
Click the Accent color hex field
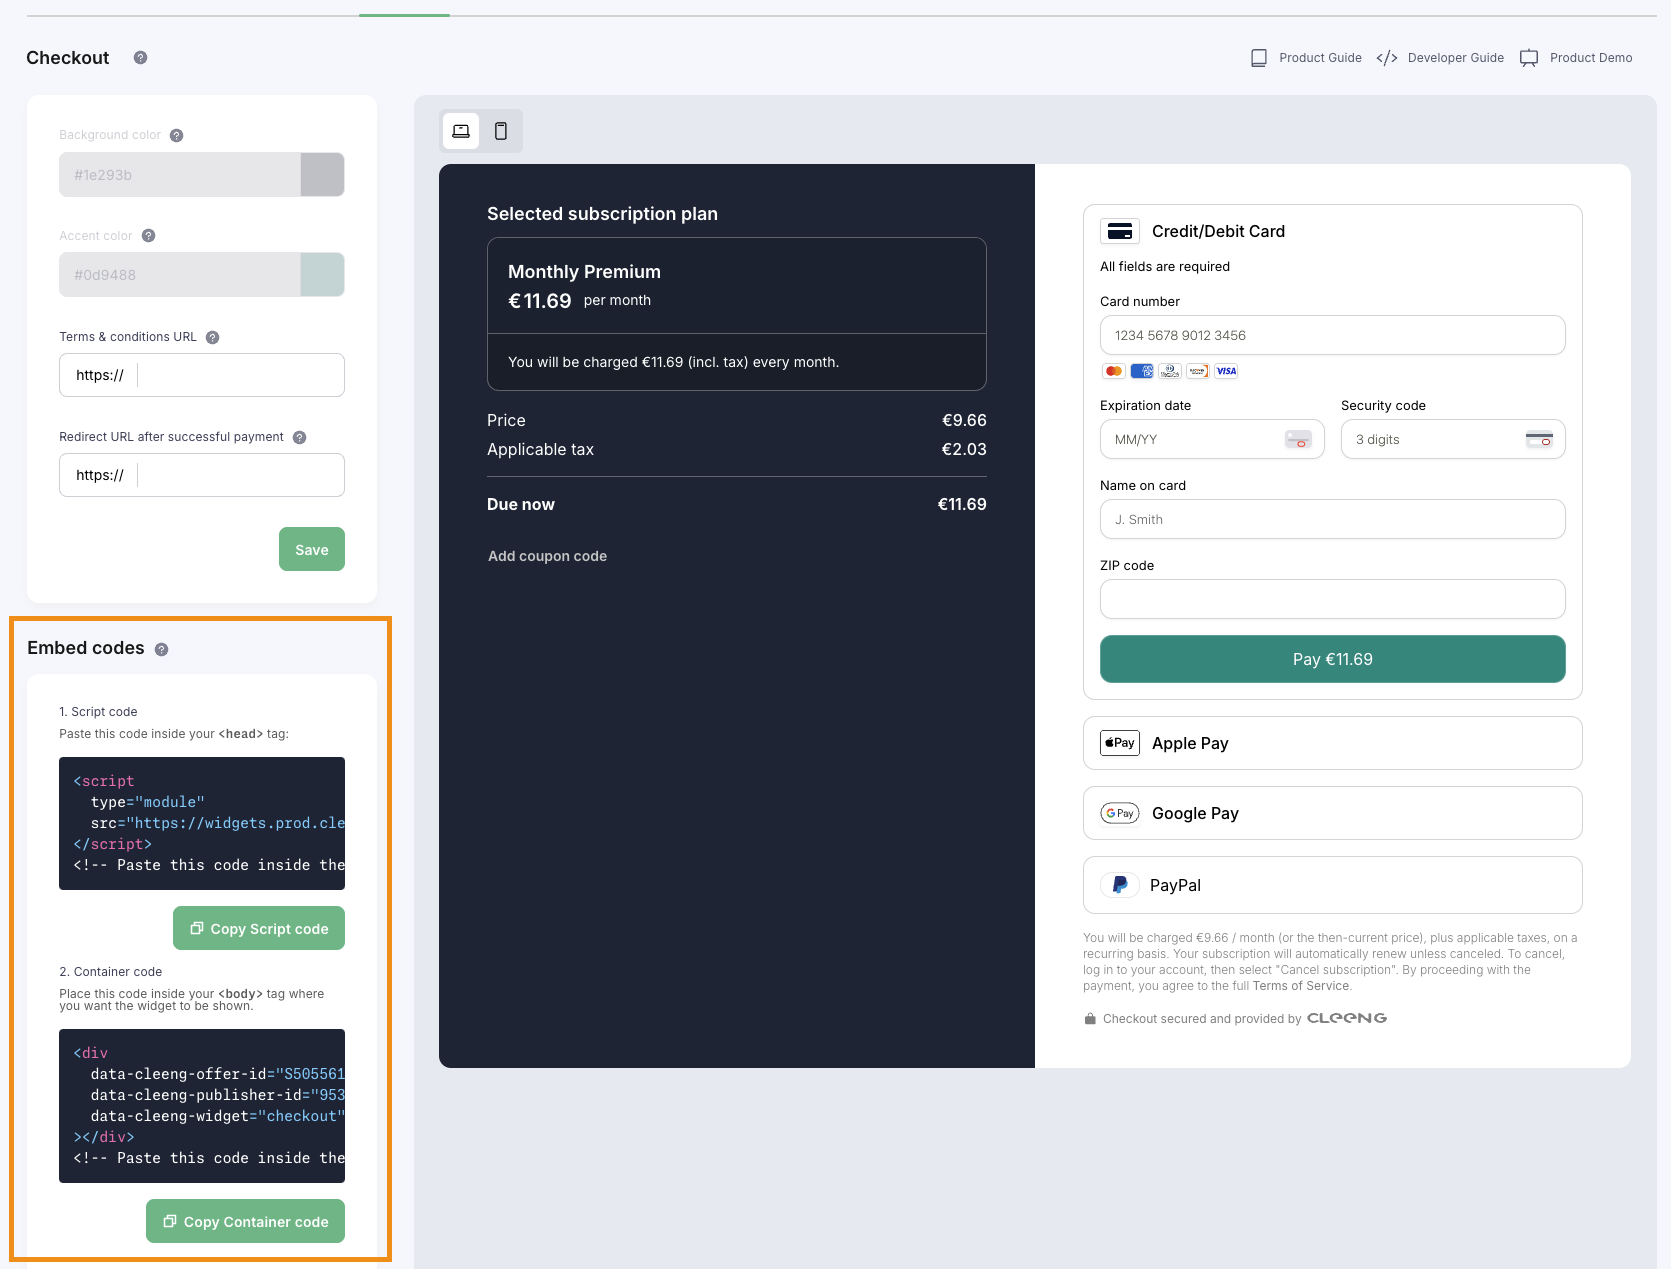[x=180, y=275]
